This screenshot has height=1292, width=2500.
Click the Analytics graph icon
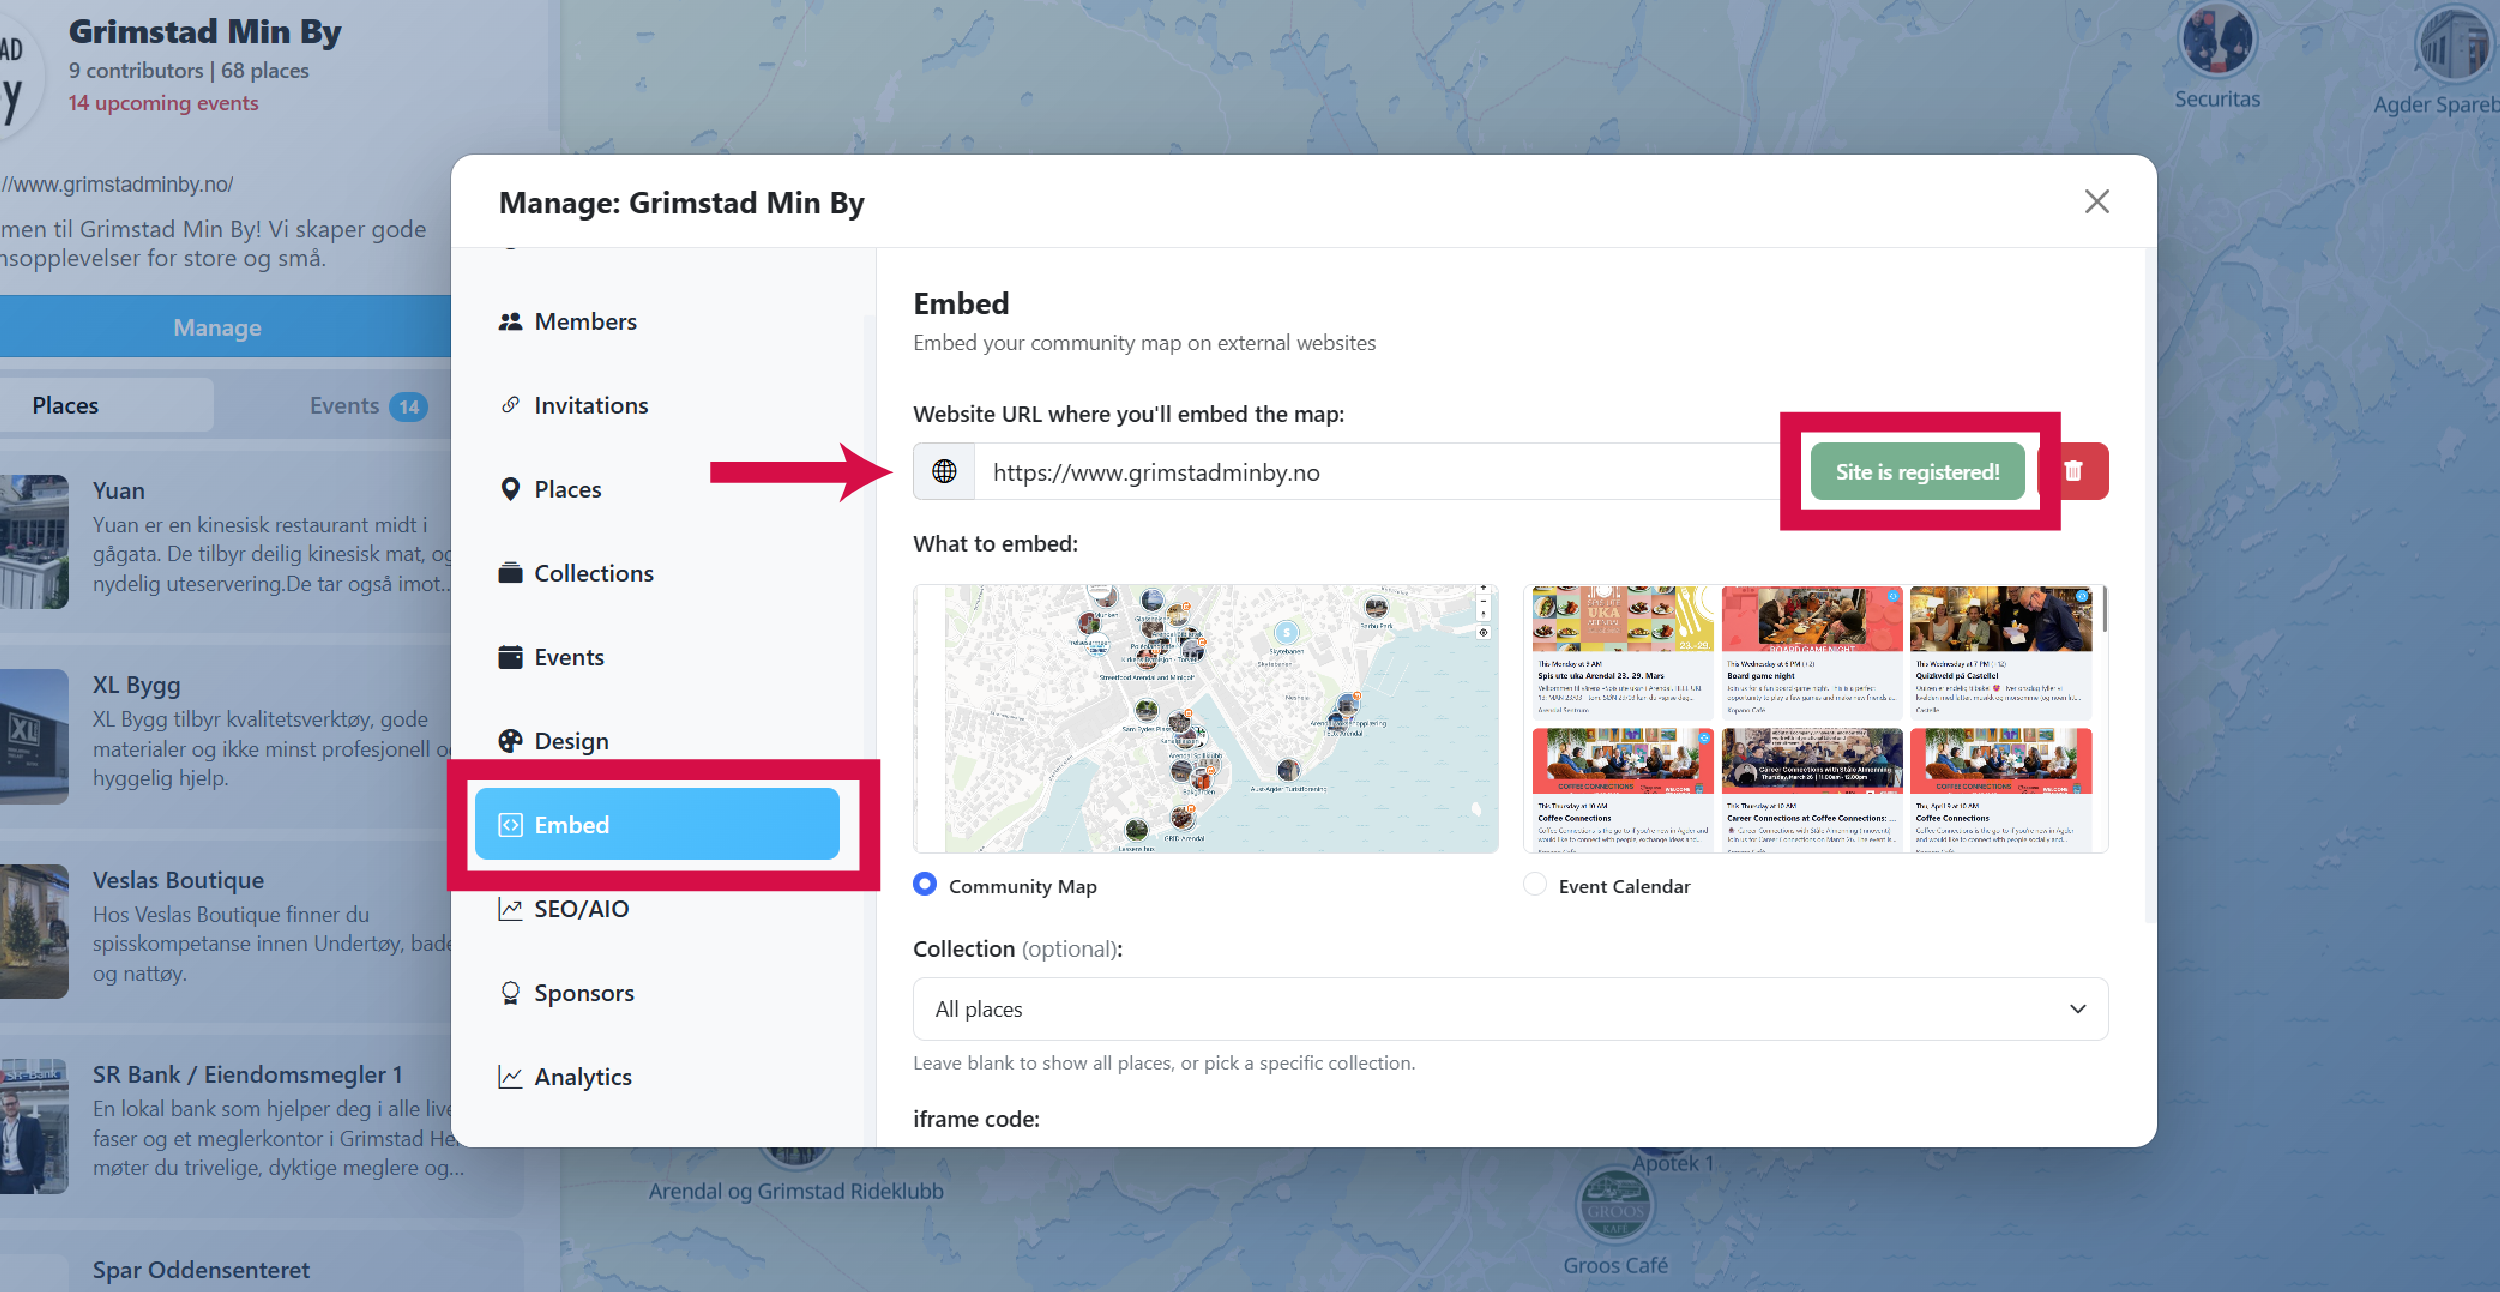click(510, 1077)
